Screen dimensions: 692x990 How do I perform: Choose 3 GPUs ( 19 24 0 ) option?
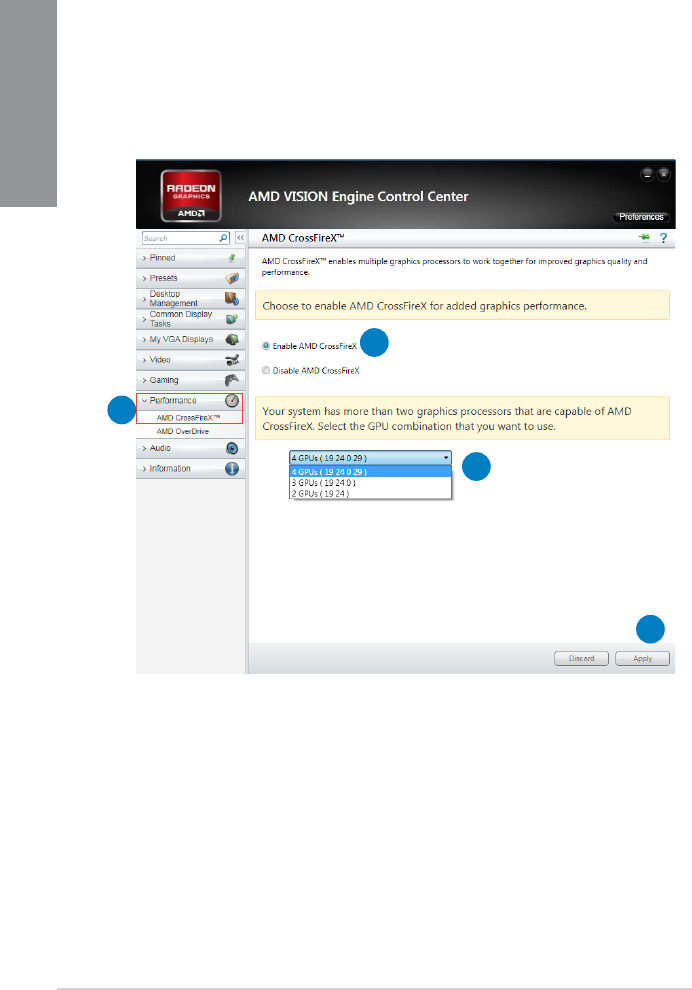click(370, 482)
